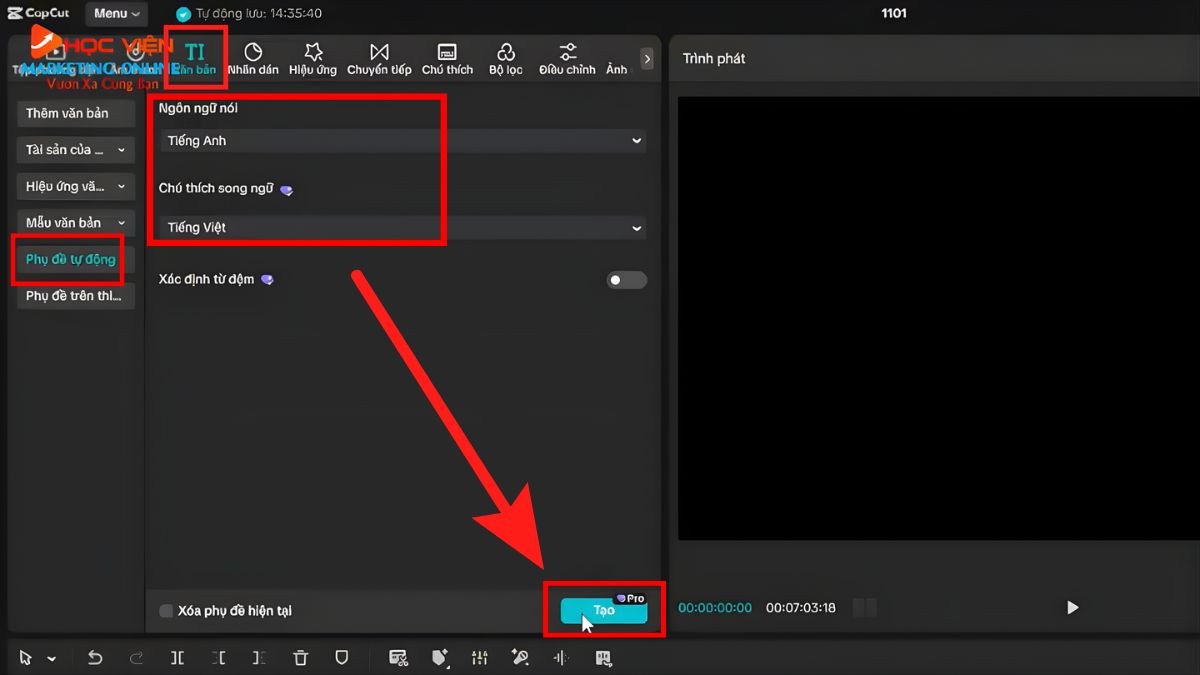Open the Menu at the top left

coord(115,13)
